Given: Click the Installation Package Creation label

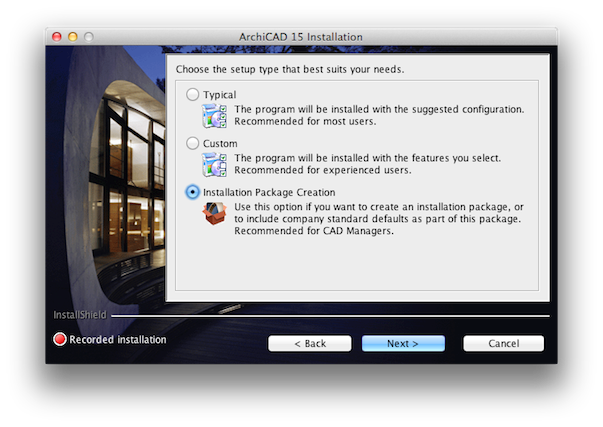Looking at the screenshot, I should pyautogui.click(x=269, y=192).
